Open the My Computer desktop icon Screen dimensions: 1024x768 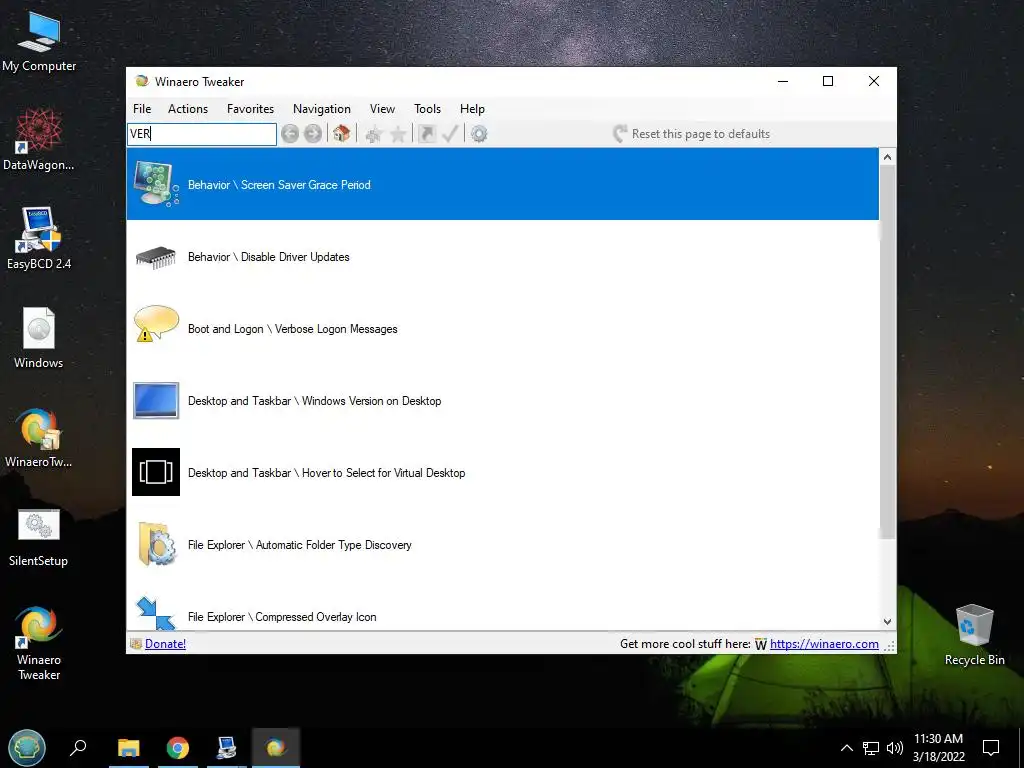[x=39, y=42]
